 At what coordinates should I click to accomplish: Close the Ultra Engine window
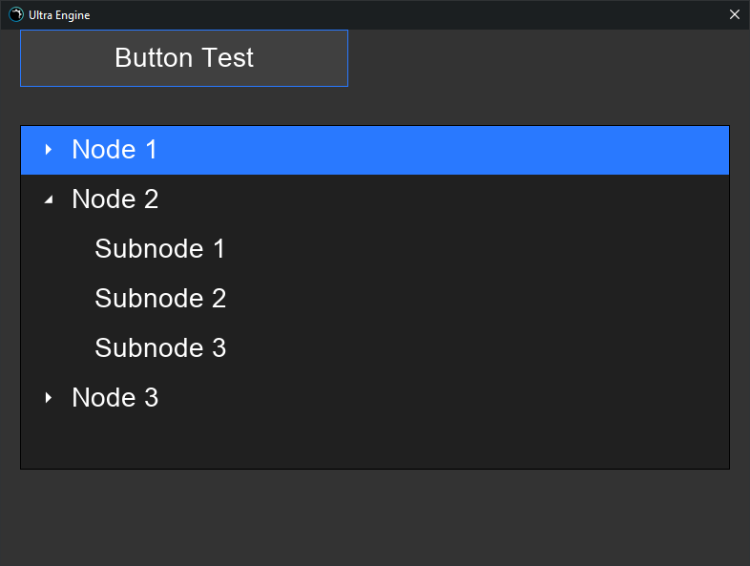734,15
